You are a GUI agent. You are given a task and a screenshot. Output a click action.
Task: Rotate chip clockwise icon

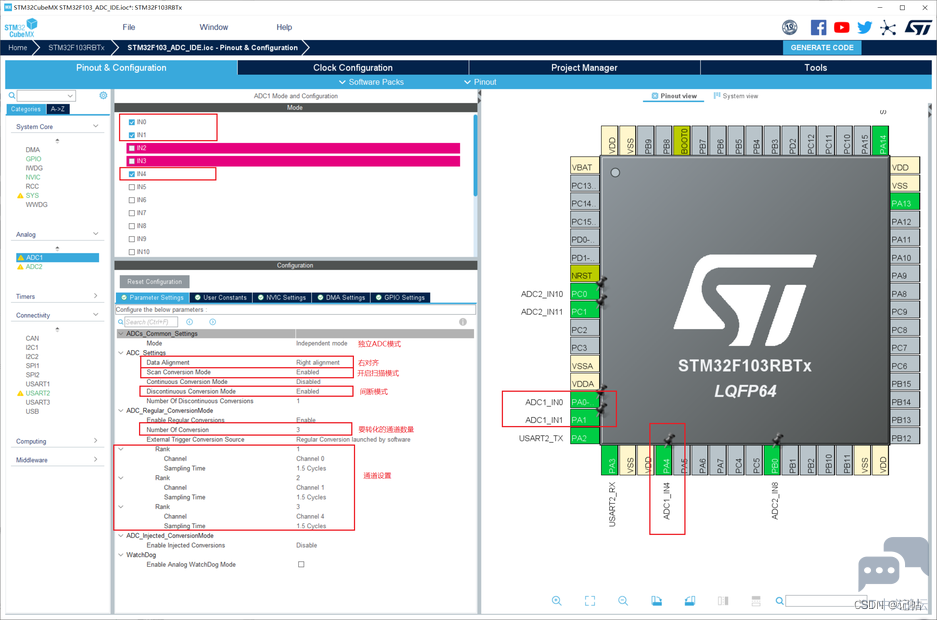pyautogui.click(x=656, y=601)
